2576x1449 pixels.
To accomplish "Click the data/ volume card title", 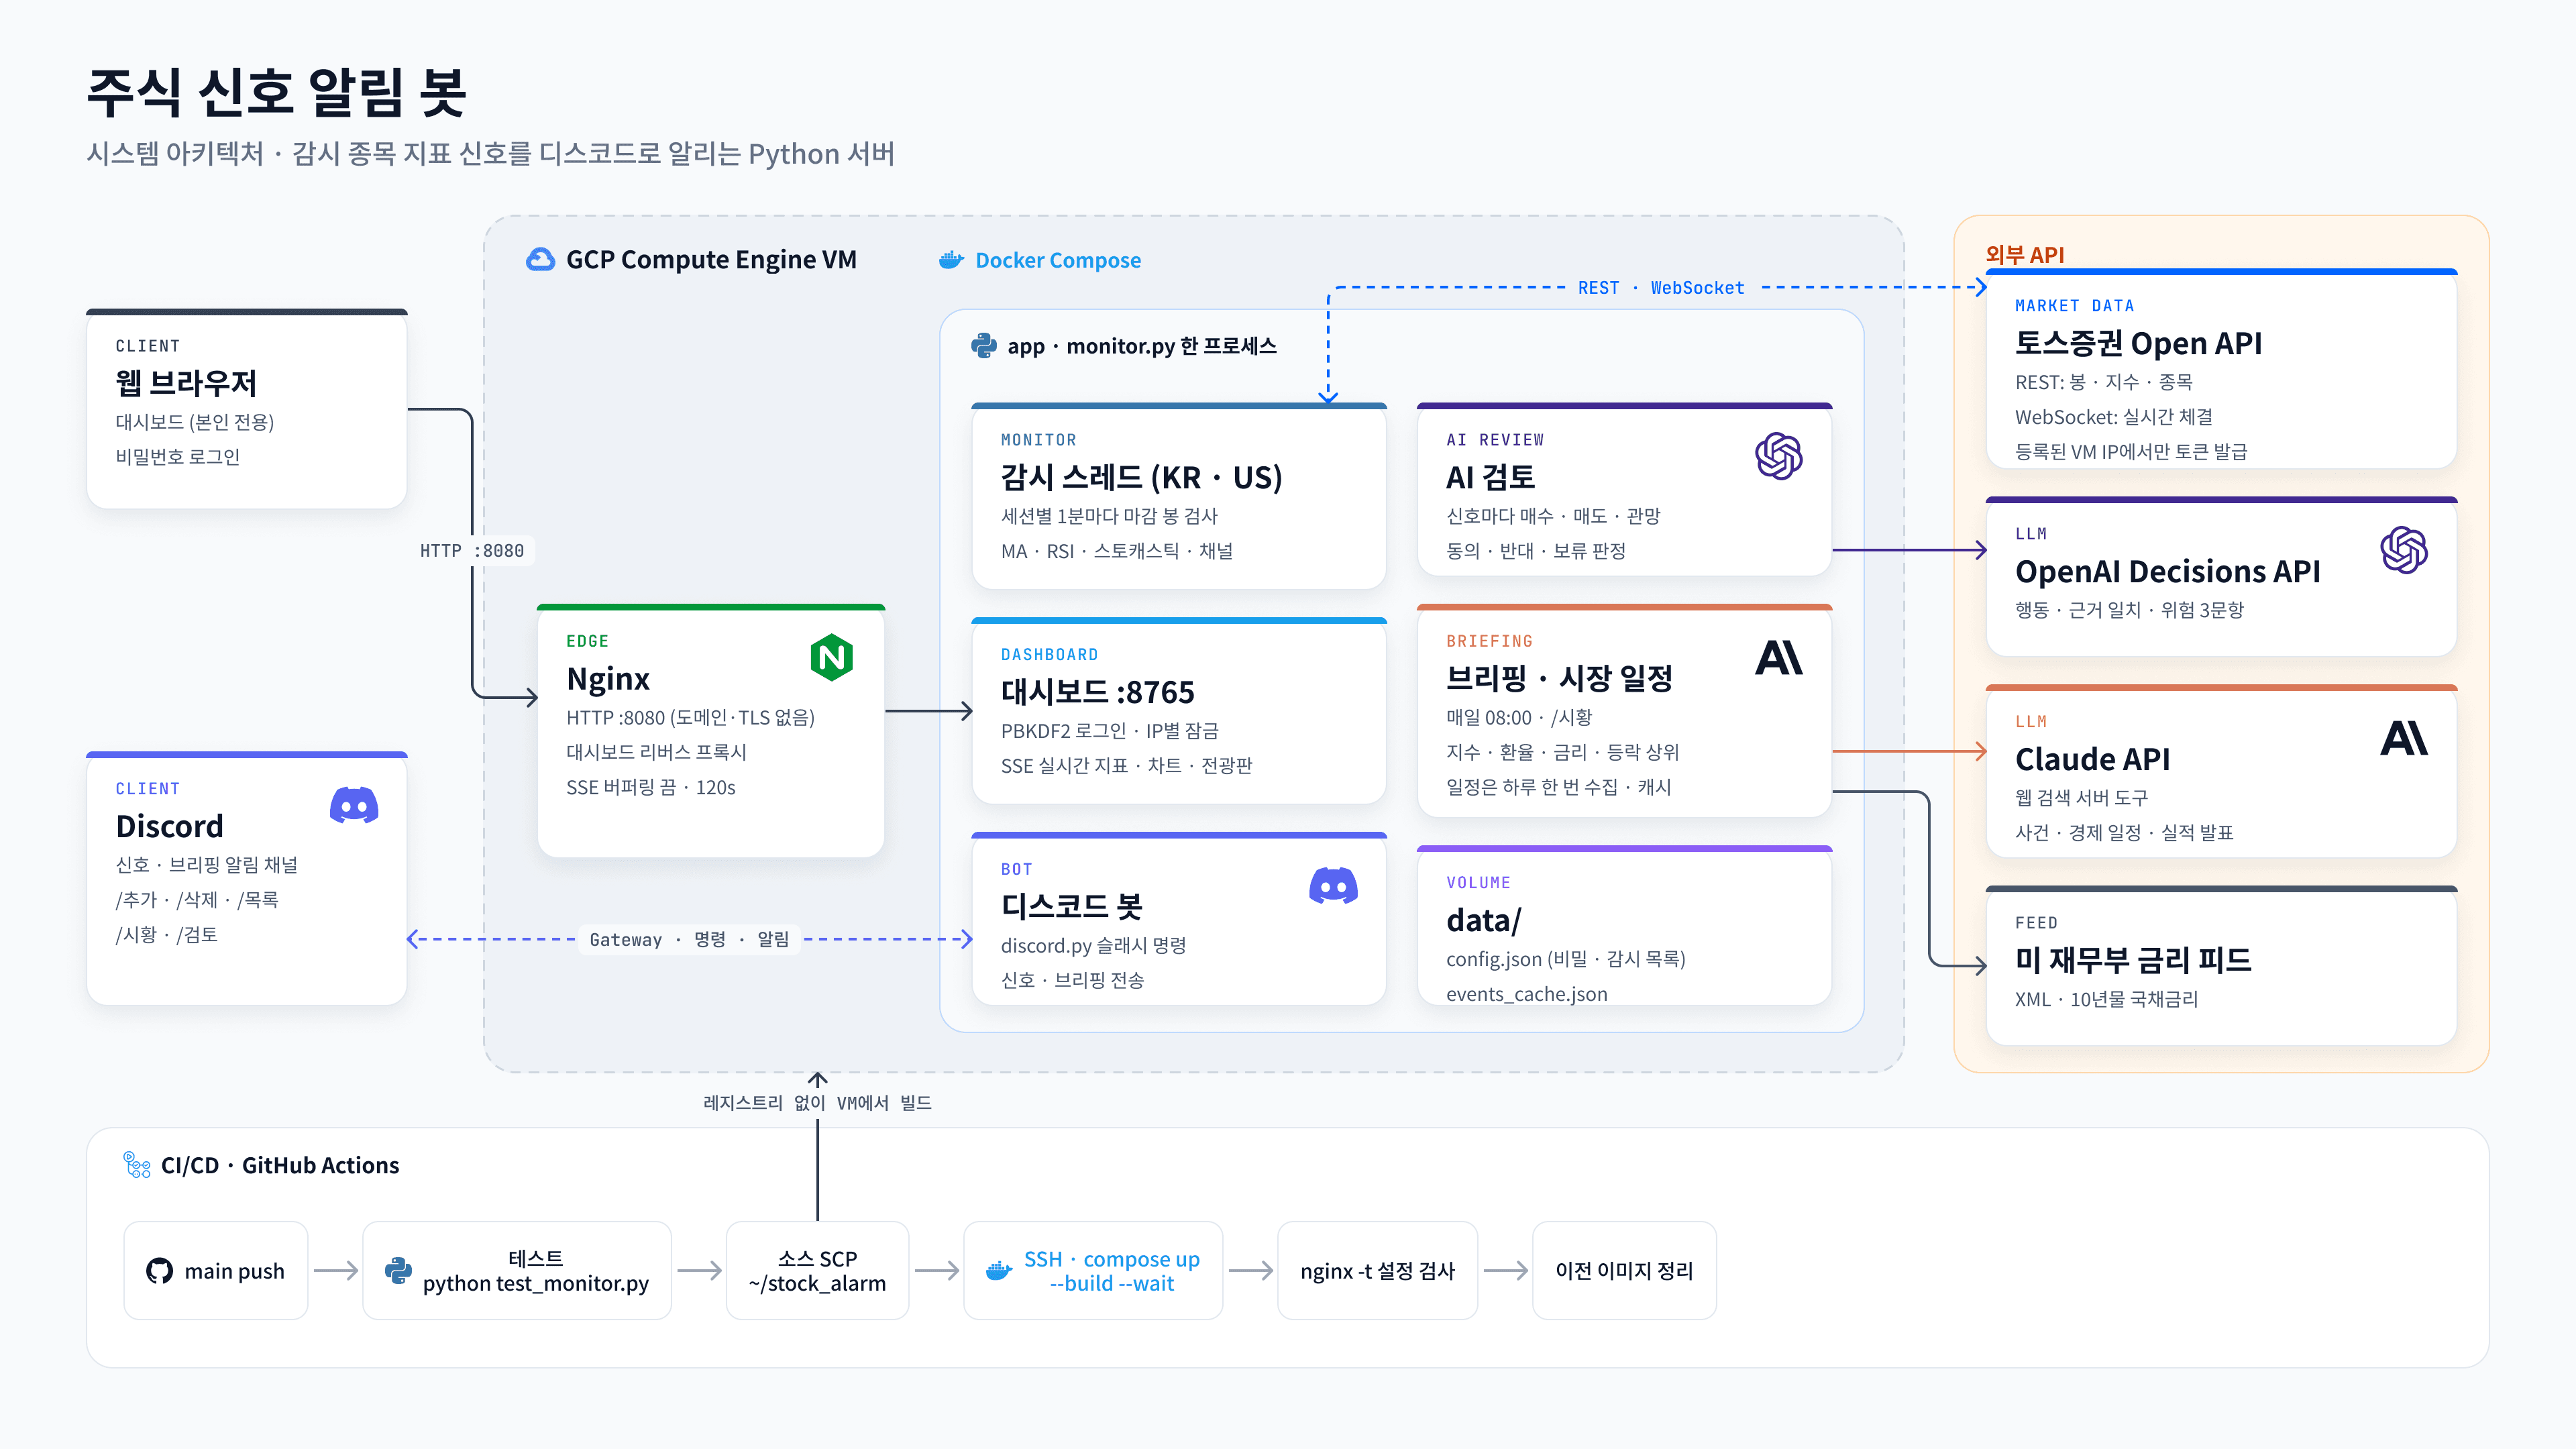I will click(1484, 920).
